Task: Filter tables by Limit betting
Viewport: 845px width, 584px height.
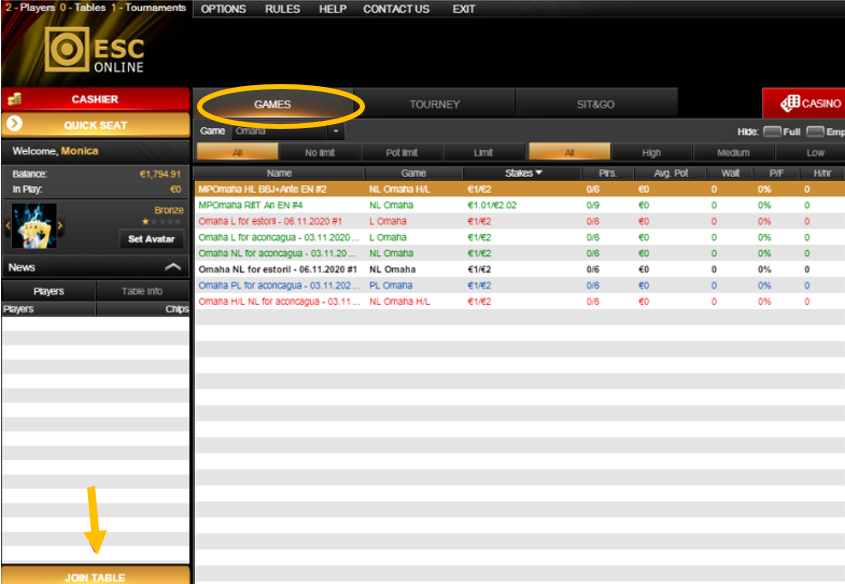Action: (x=483, y=152)
